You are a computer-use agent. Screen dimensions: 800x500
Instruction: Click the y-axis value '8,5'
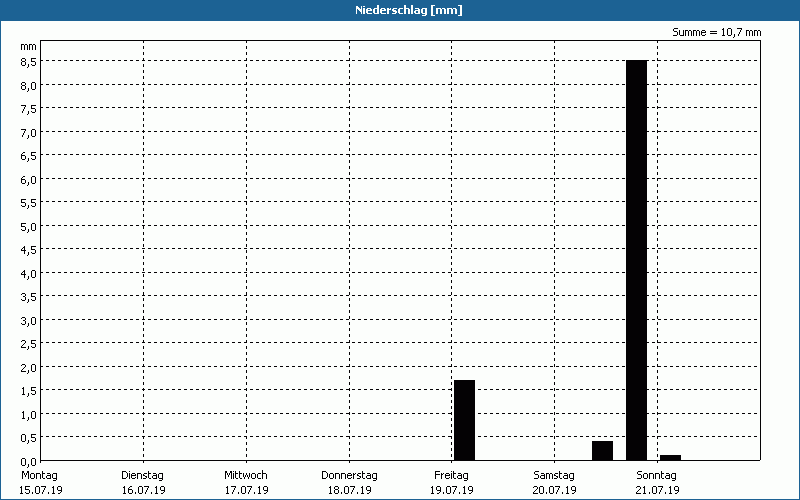tap(29, 62)
